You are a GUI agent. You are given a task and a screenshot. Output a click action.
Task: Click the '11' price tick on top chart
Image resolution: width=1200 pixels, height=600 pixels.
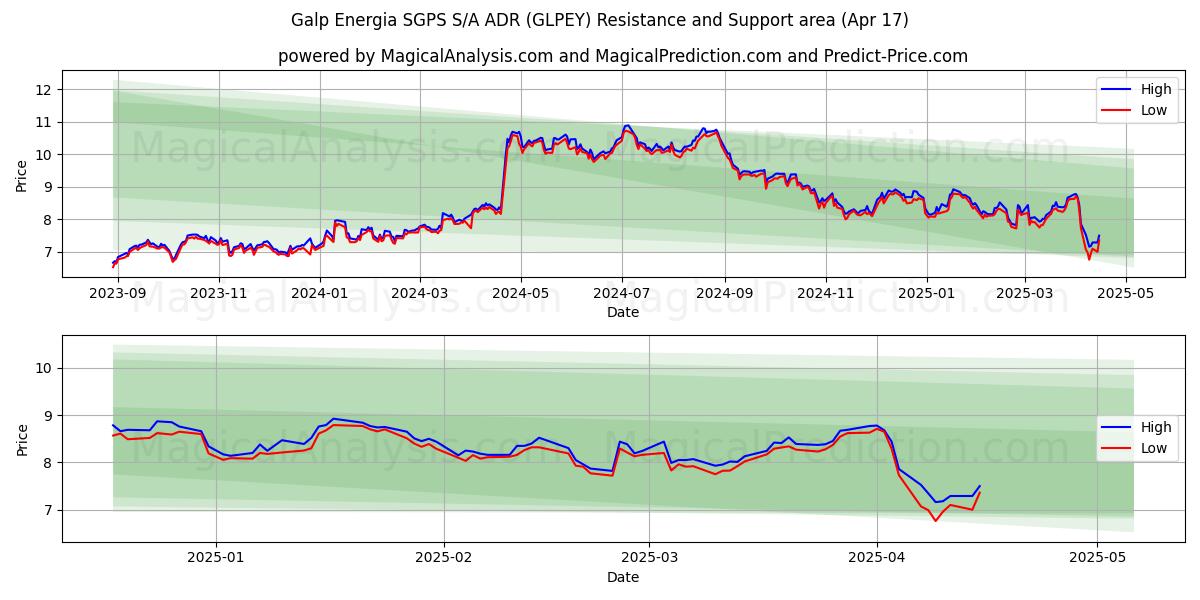(46, 122)
